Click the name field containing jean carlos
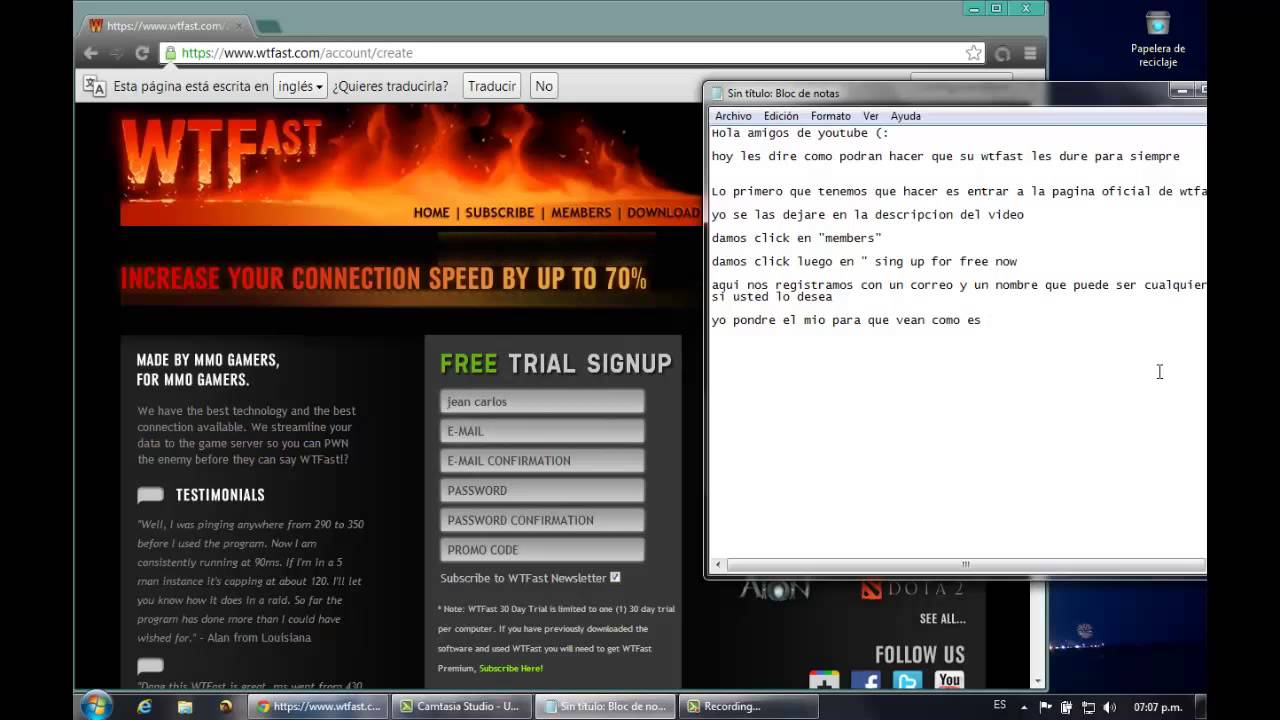The image size is (1280, 720). tap(542, 401)
